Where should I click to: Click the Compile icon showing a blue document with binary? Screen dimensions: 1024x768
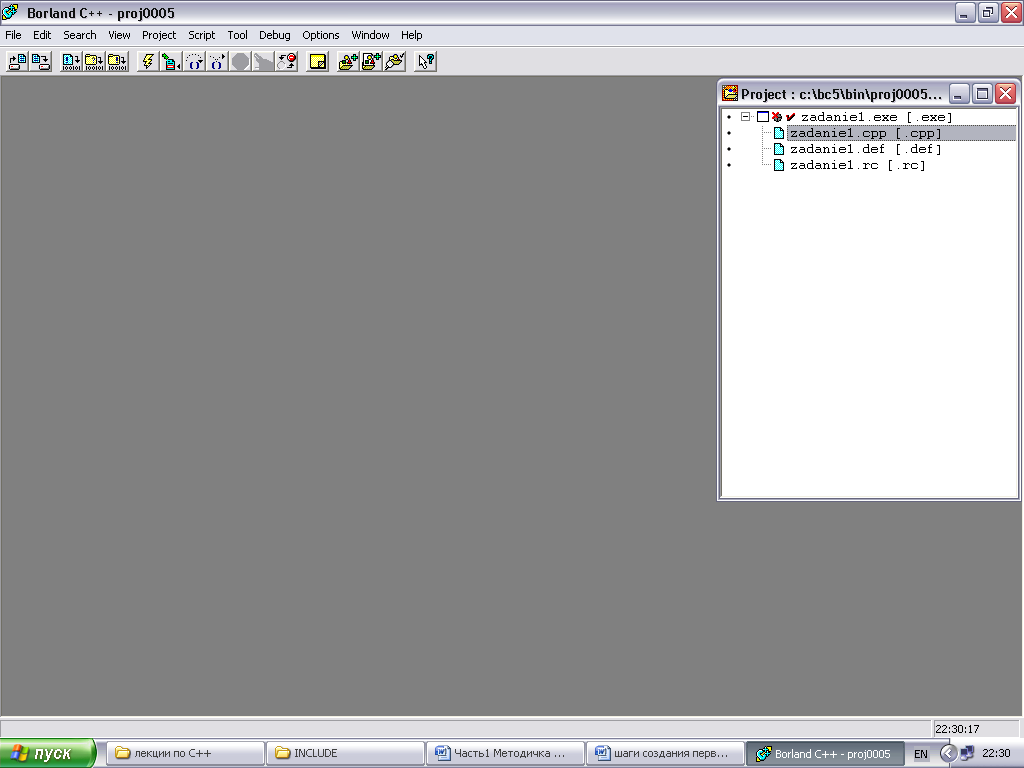[x=71, y=61]
